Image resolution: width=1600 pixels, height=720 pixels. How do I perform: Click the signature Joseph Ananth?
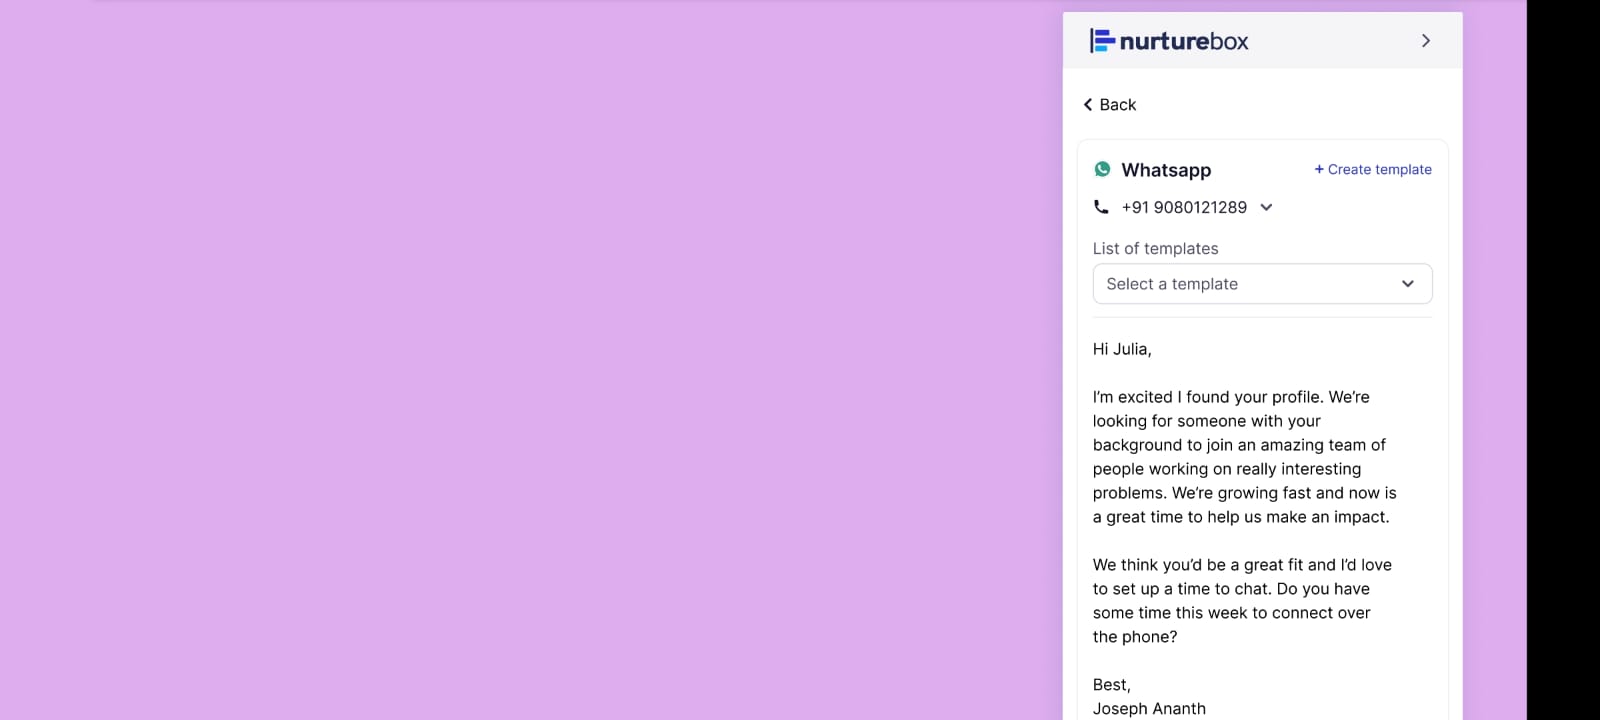tap(1149, 709)
